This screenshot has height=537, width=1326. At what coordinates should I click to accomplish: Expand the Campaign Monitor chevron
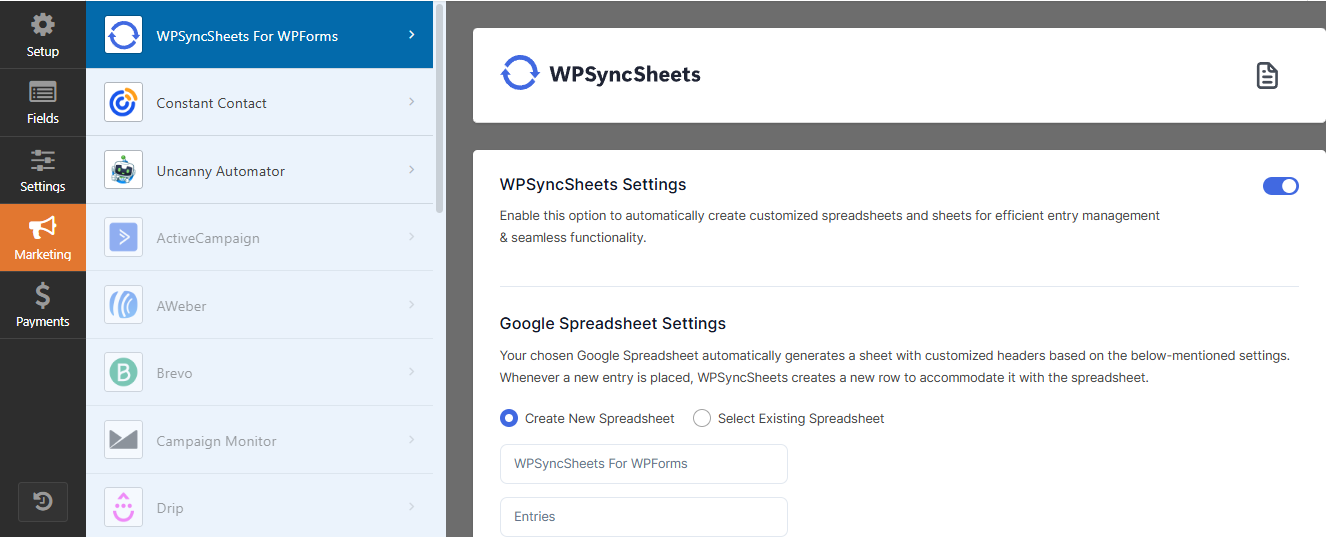(x=411, y=440)
